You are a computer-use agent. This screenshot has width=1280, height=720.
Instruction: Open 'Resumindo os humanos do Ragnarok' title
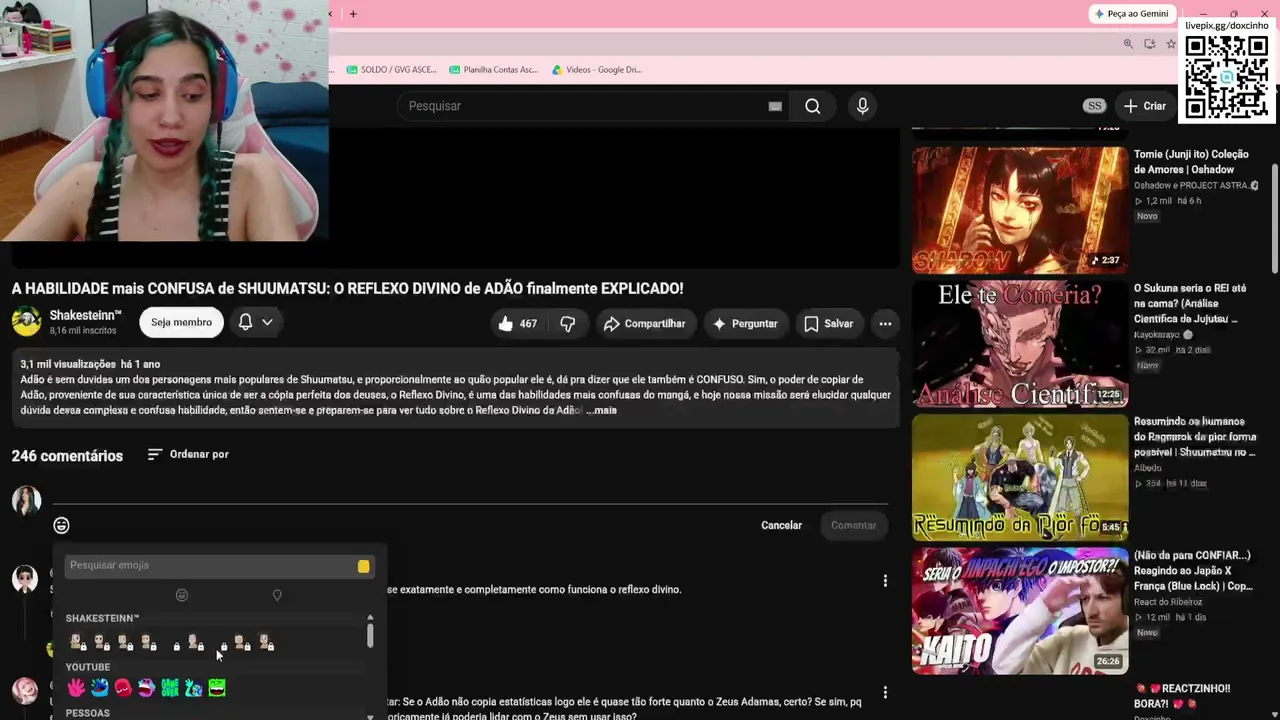coord(1194,437)
